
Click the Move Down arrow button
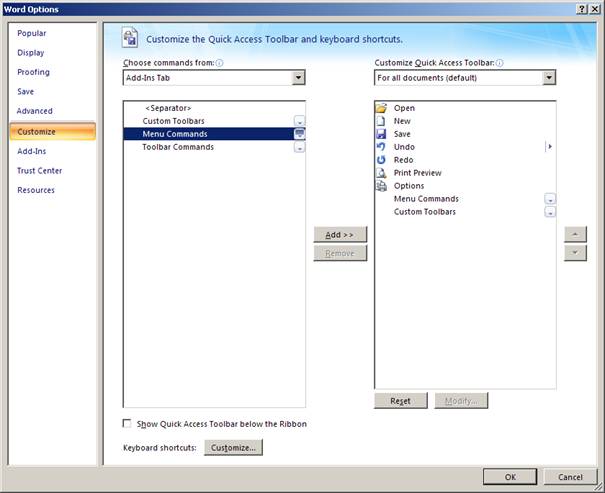[x=575, y=253]
